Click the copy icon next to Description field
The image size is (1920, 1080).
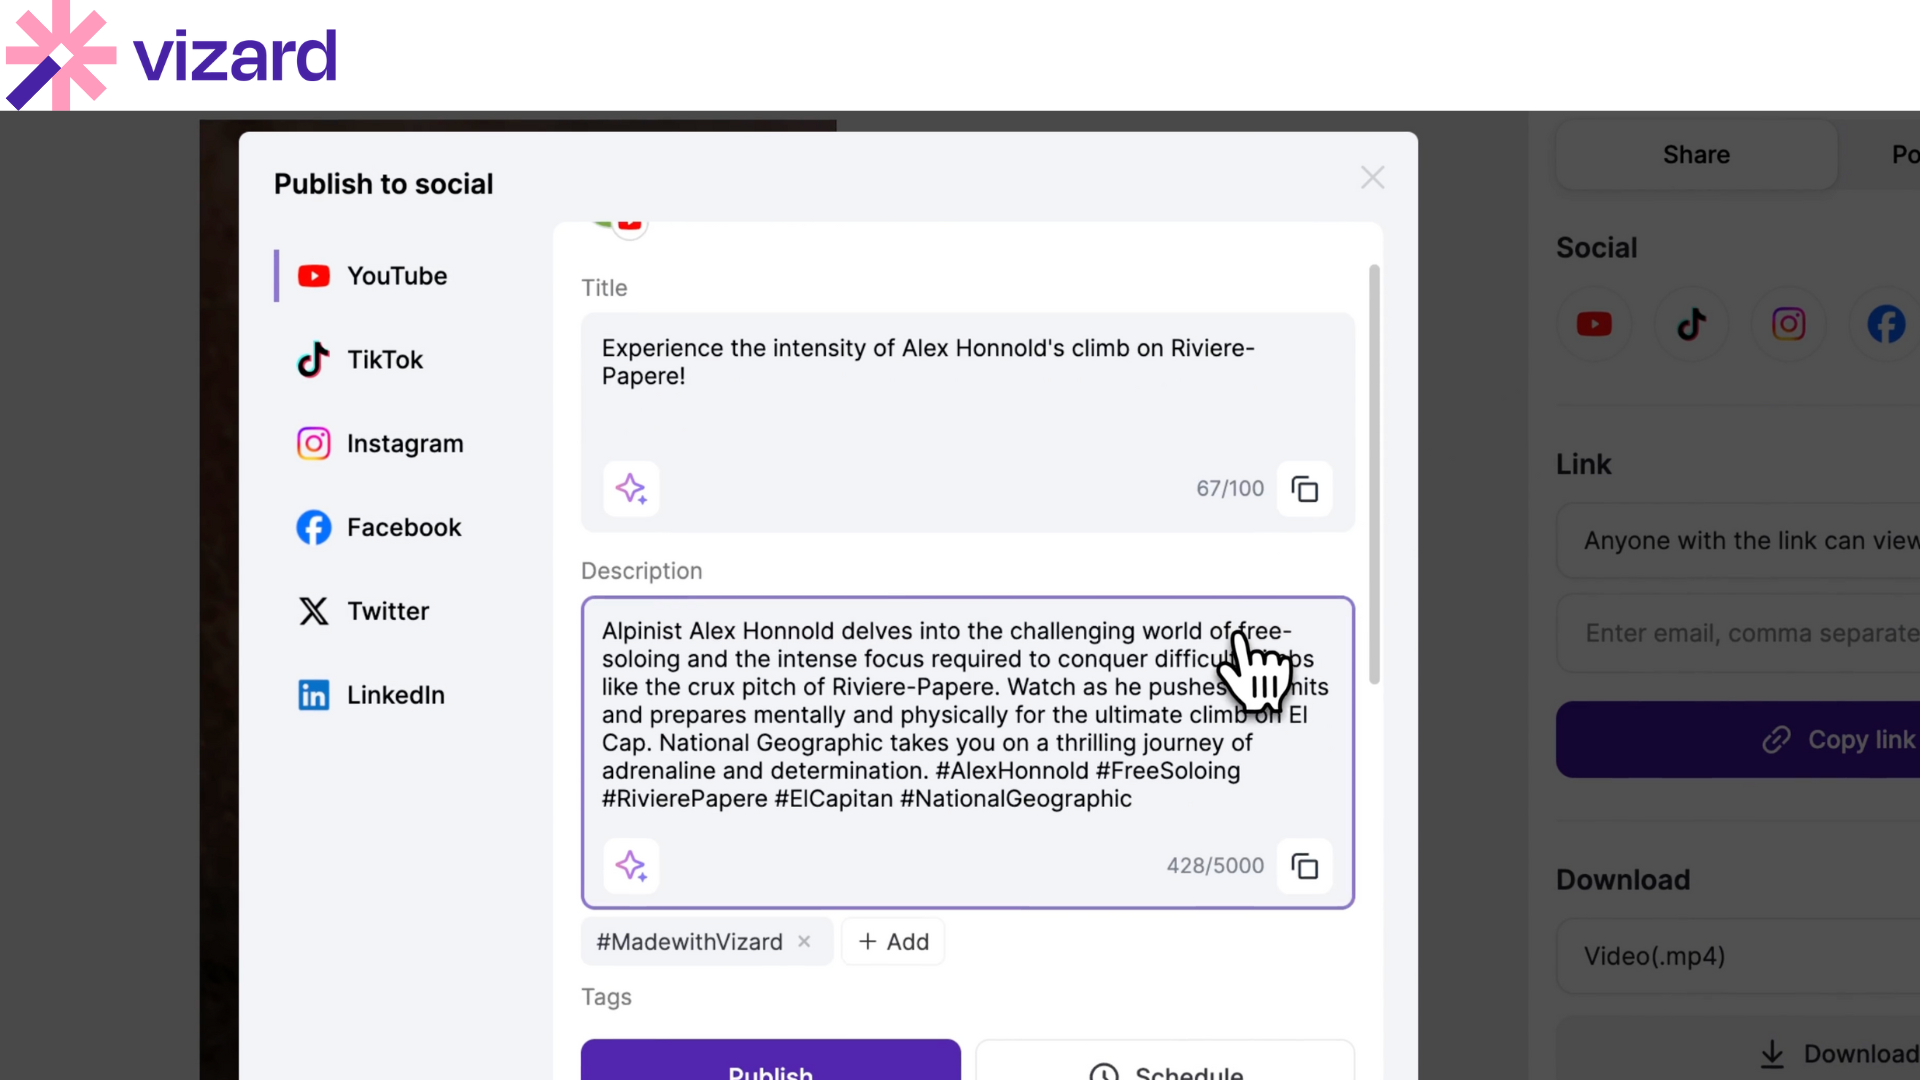(1305, 865)
